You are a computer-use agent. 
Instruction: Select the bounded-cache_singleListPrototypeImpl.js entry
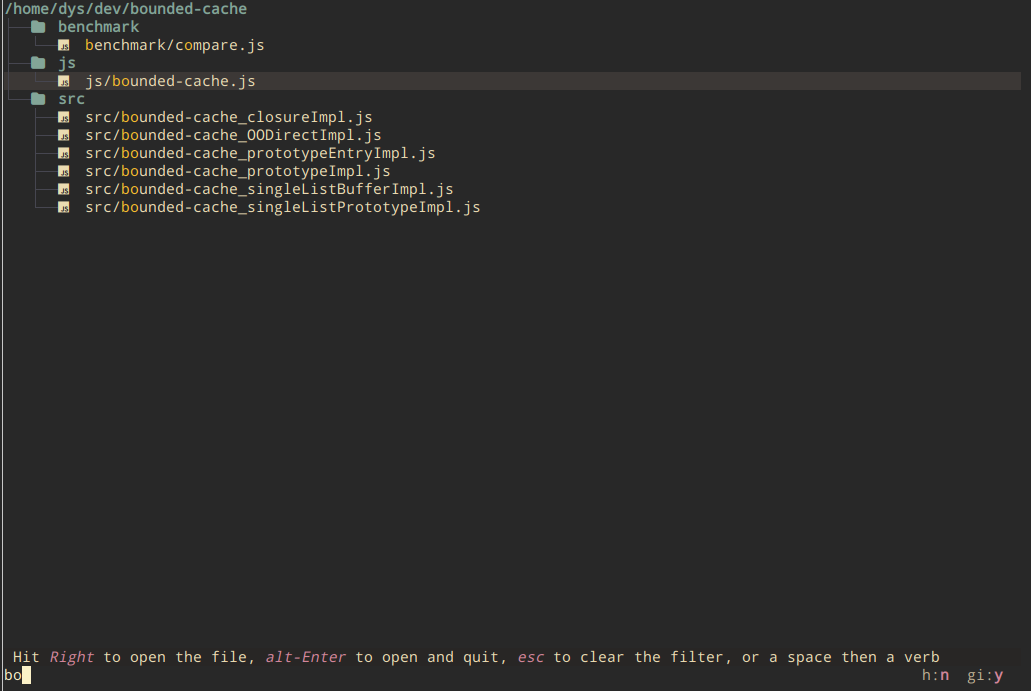[x=283, y=206]
